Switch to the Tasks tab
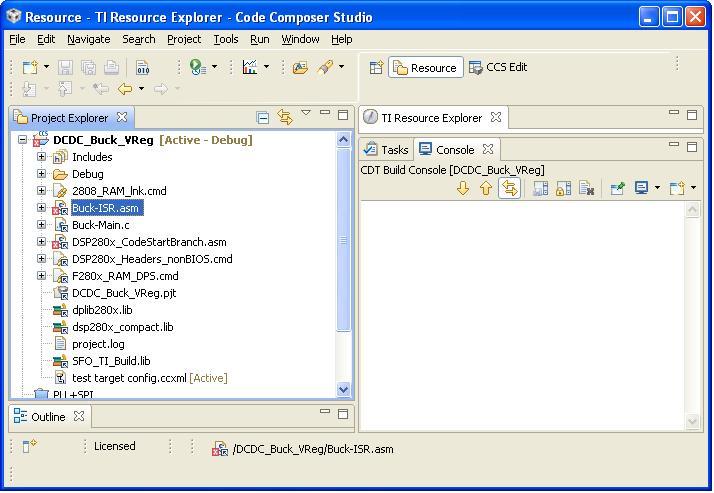This screenshot has width=714, height=493. tap(386, 150)
